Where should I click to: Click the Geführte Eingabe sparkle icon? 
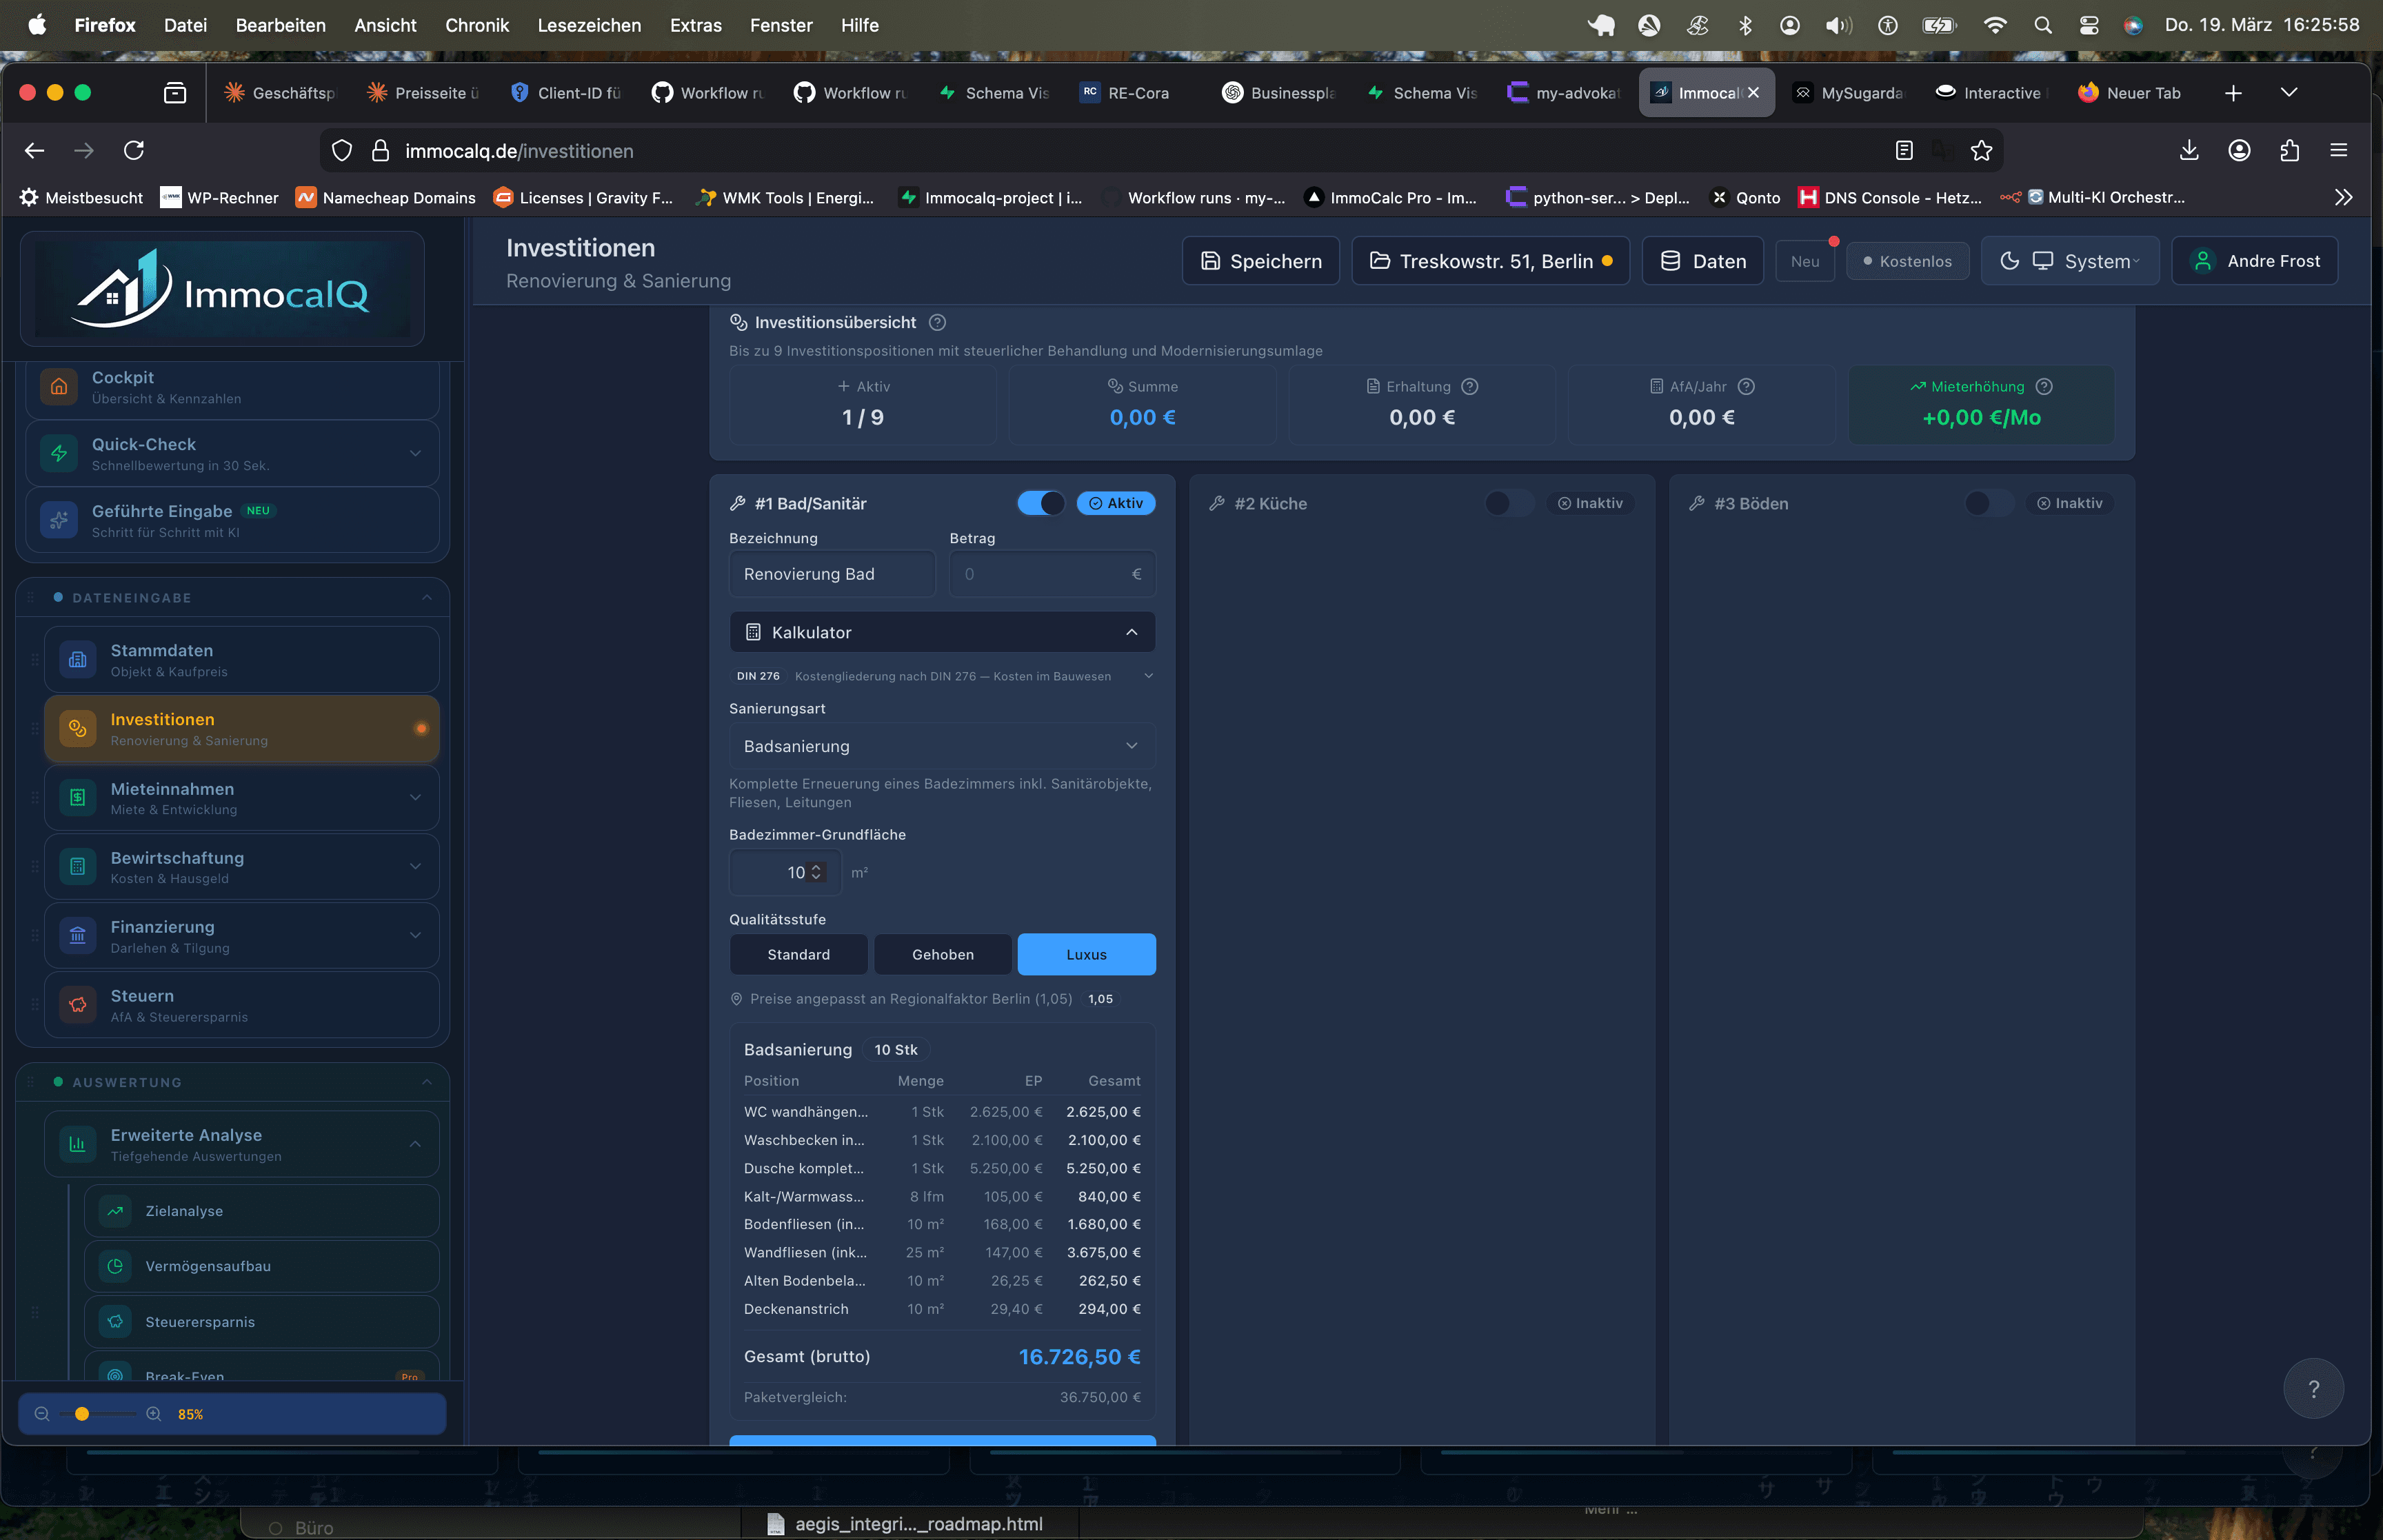59,520
